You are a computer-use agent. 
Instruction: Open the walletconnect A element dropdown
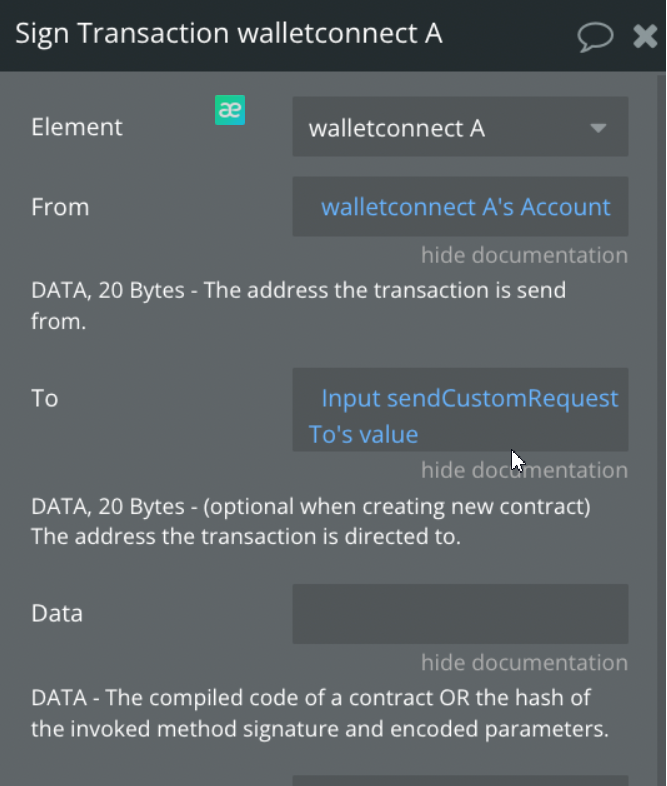tap(460, 127)
